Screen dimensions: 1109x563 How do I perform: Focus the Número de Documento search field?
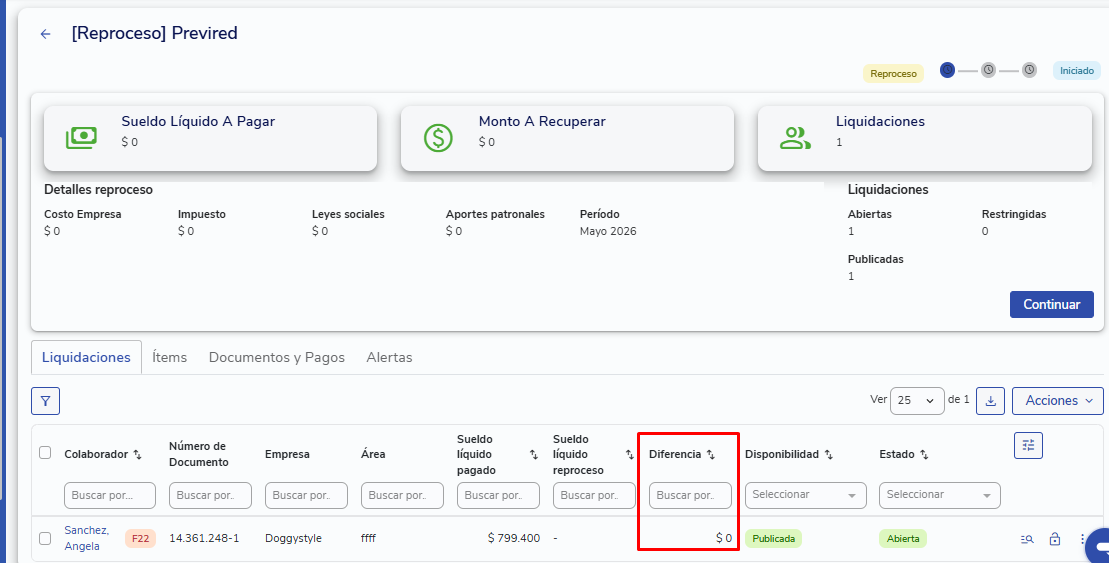pyautogui.click(x=210, y=495)
